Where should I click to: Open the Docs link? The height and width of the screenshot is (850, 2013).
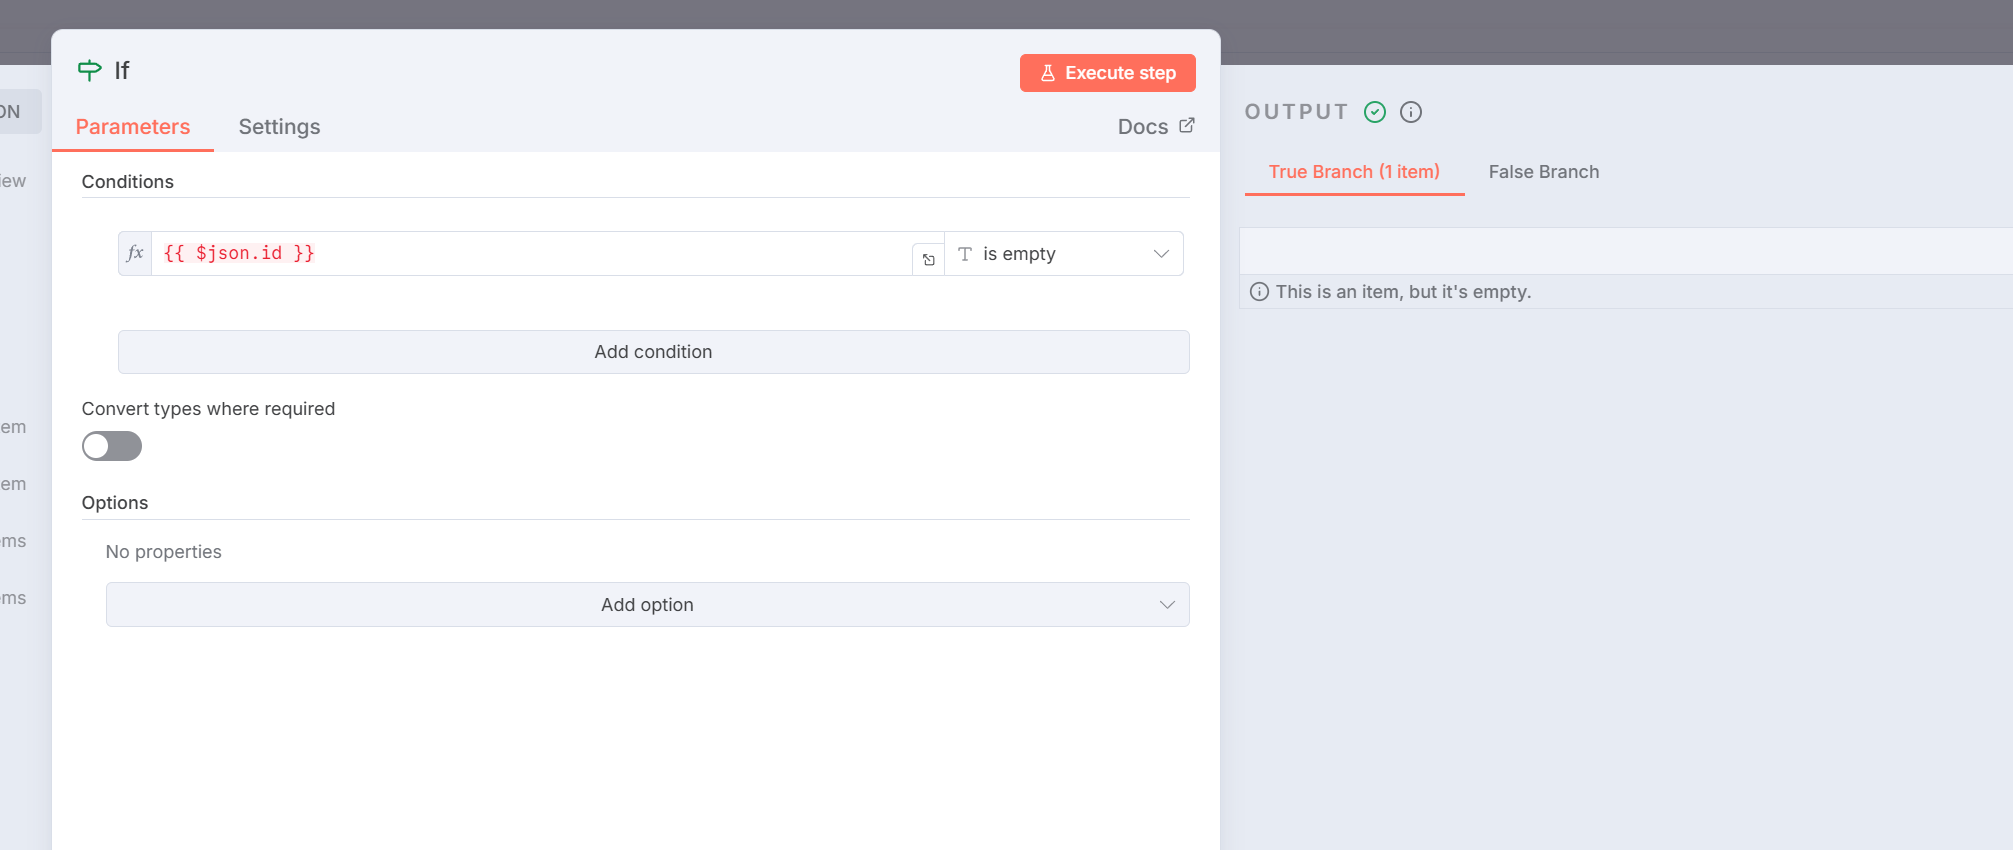coord(1143,127)
